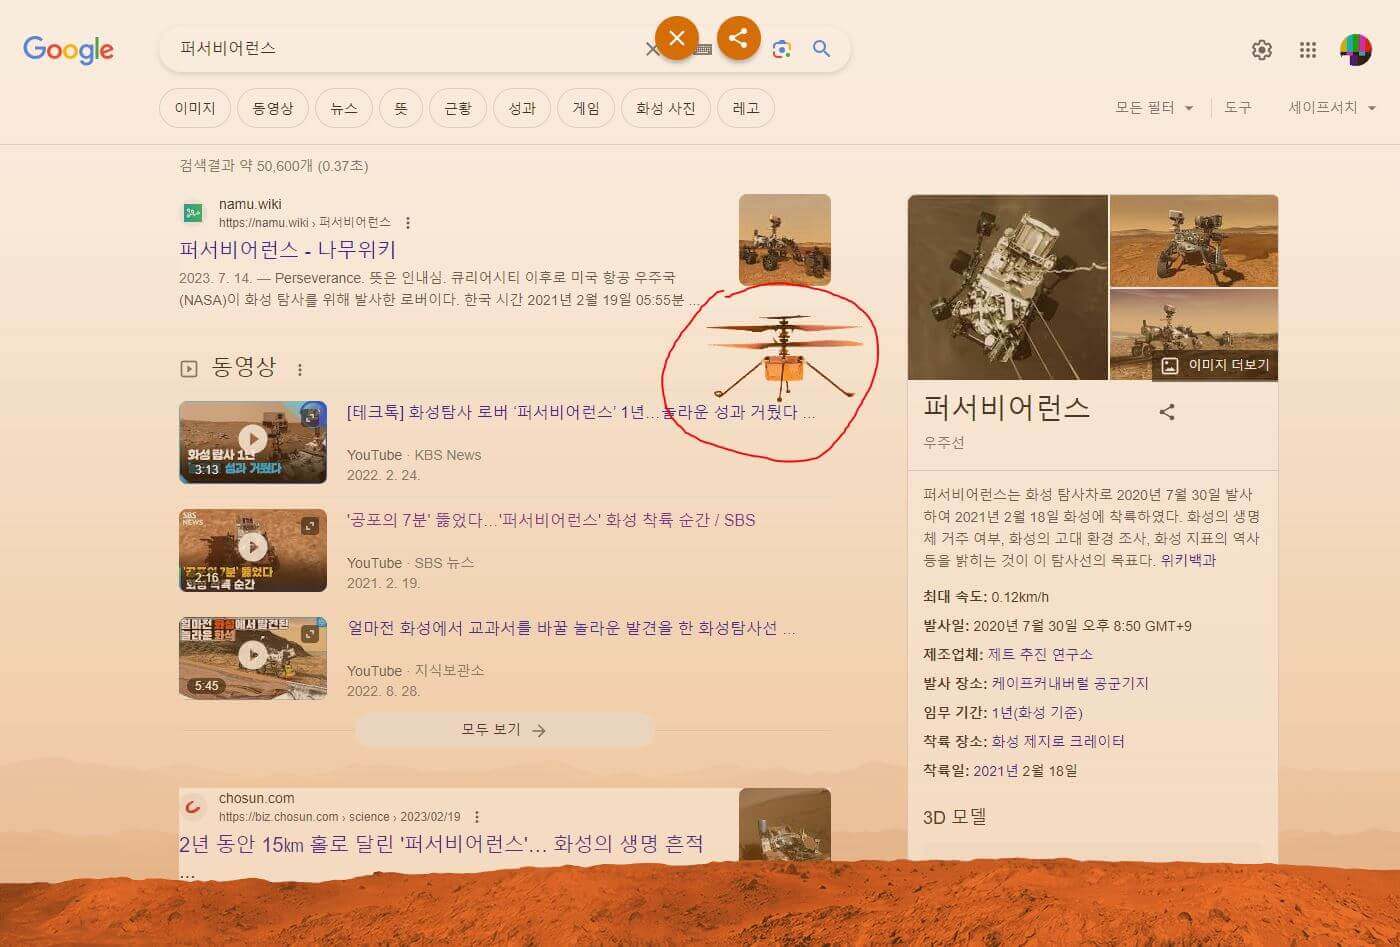Expand preview on SBS video thumbnail
1400x947 pixels.
[x=311, y=525]
